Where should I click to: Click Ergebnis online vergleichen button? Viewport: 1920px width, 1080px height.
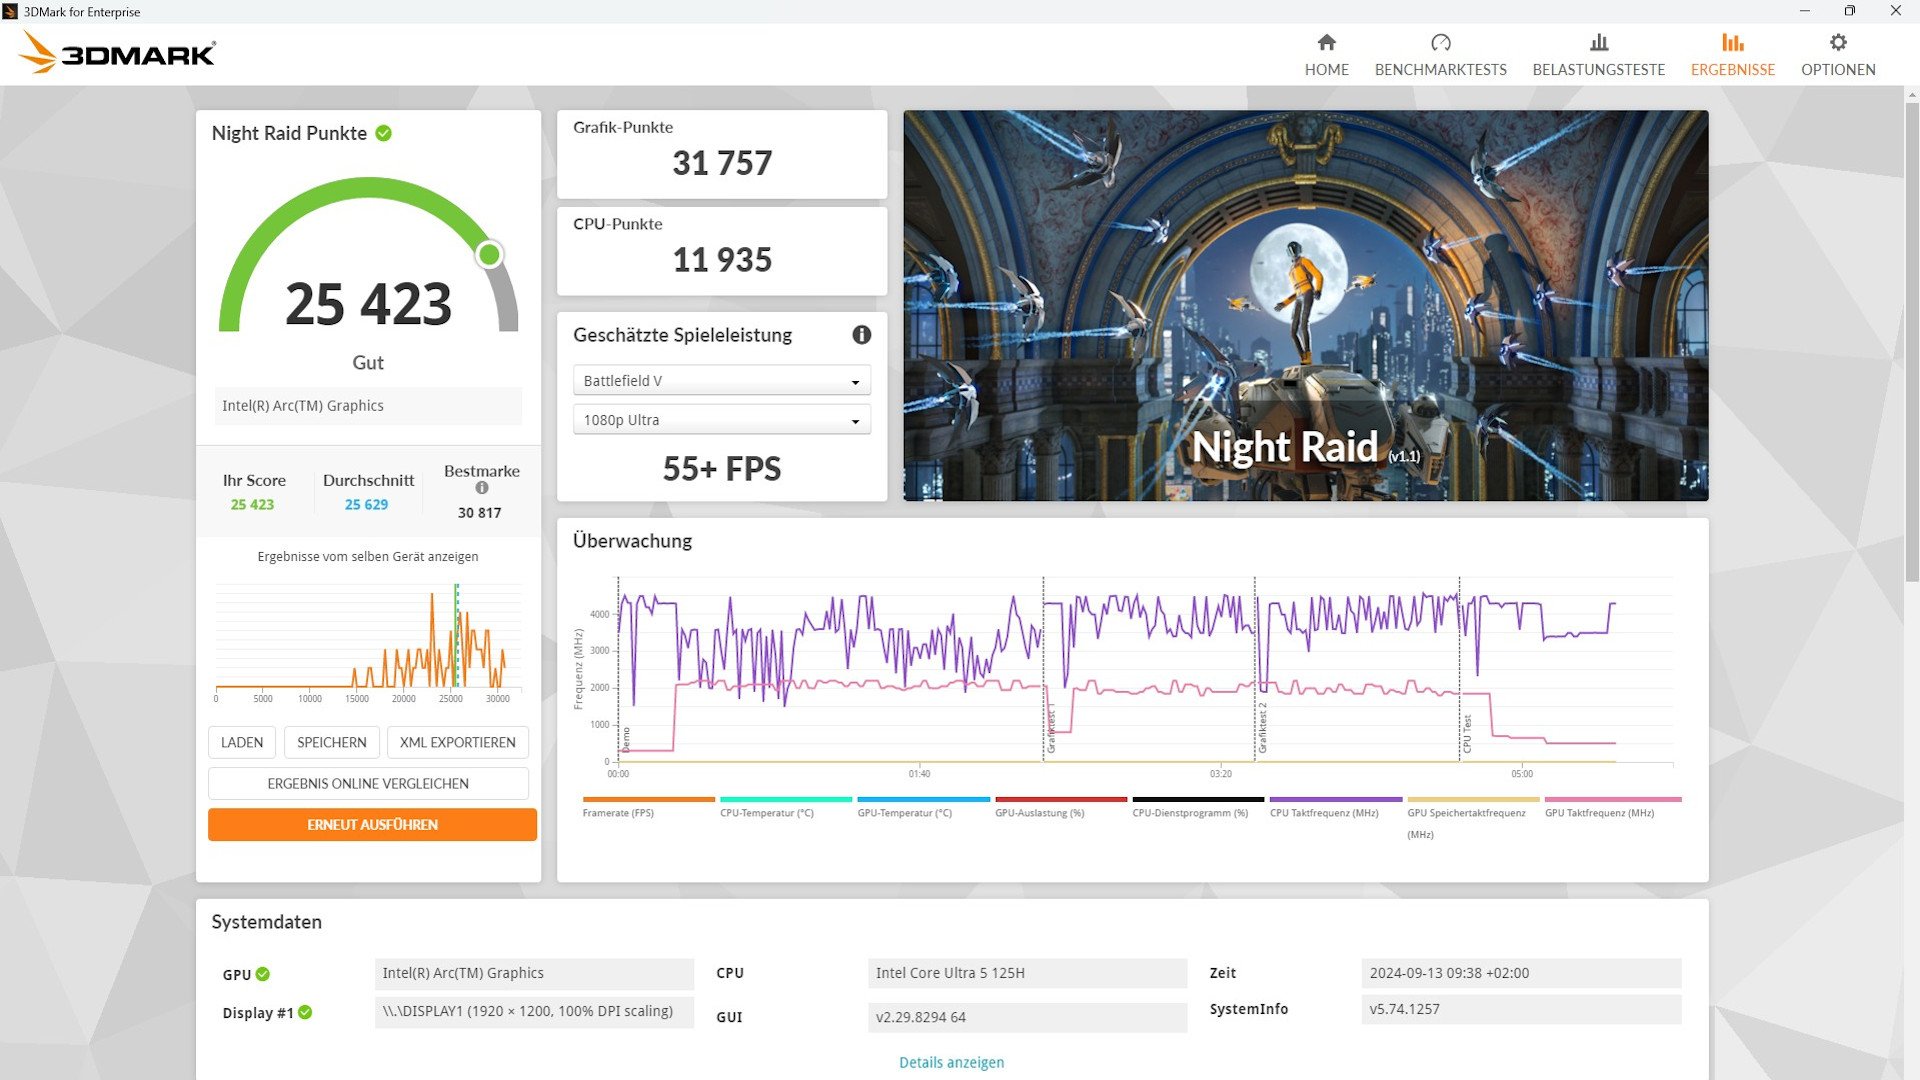tap(368, 784)
